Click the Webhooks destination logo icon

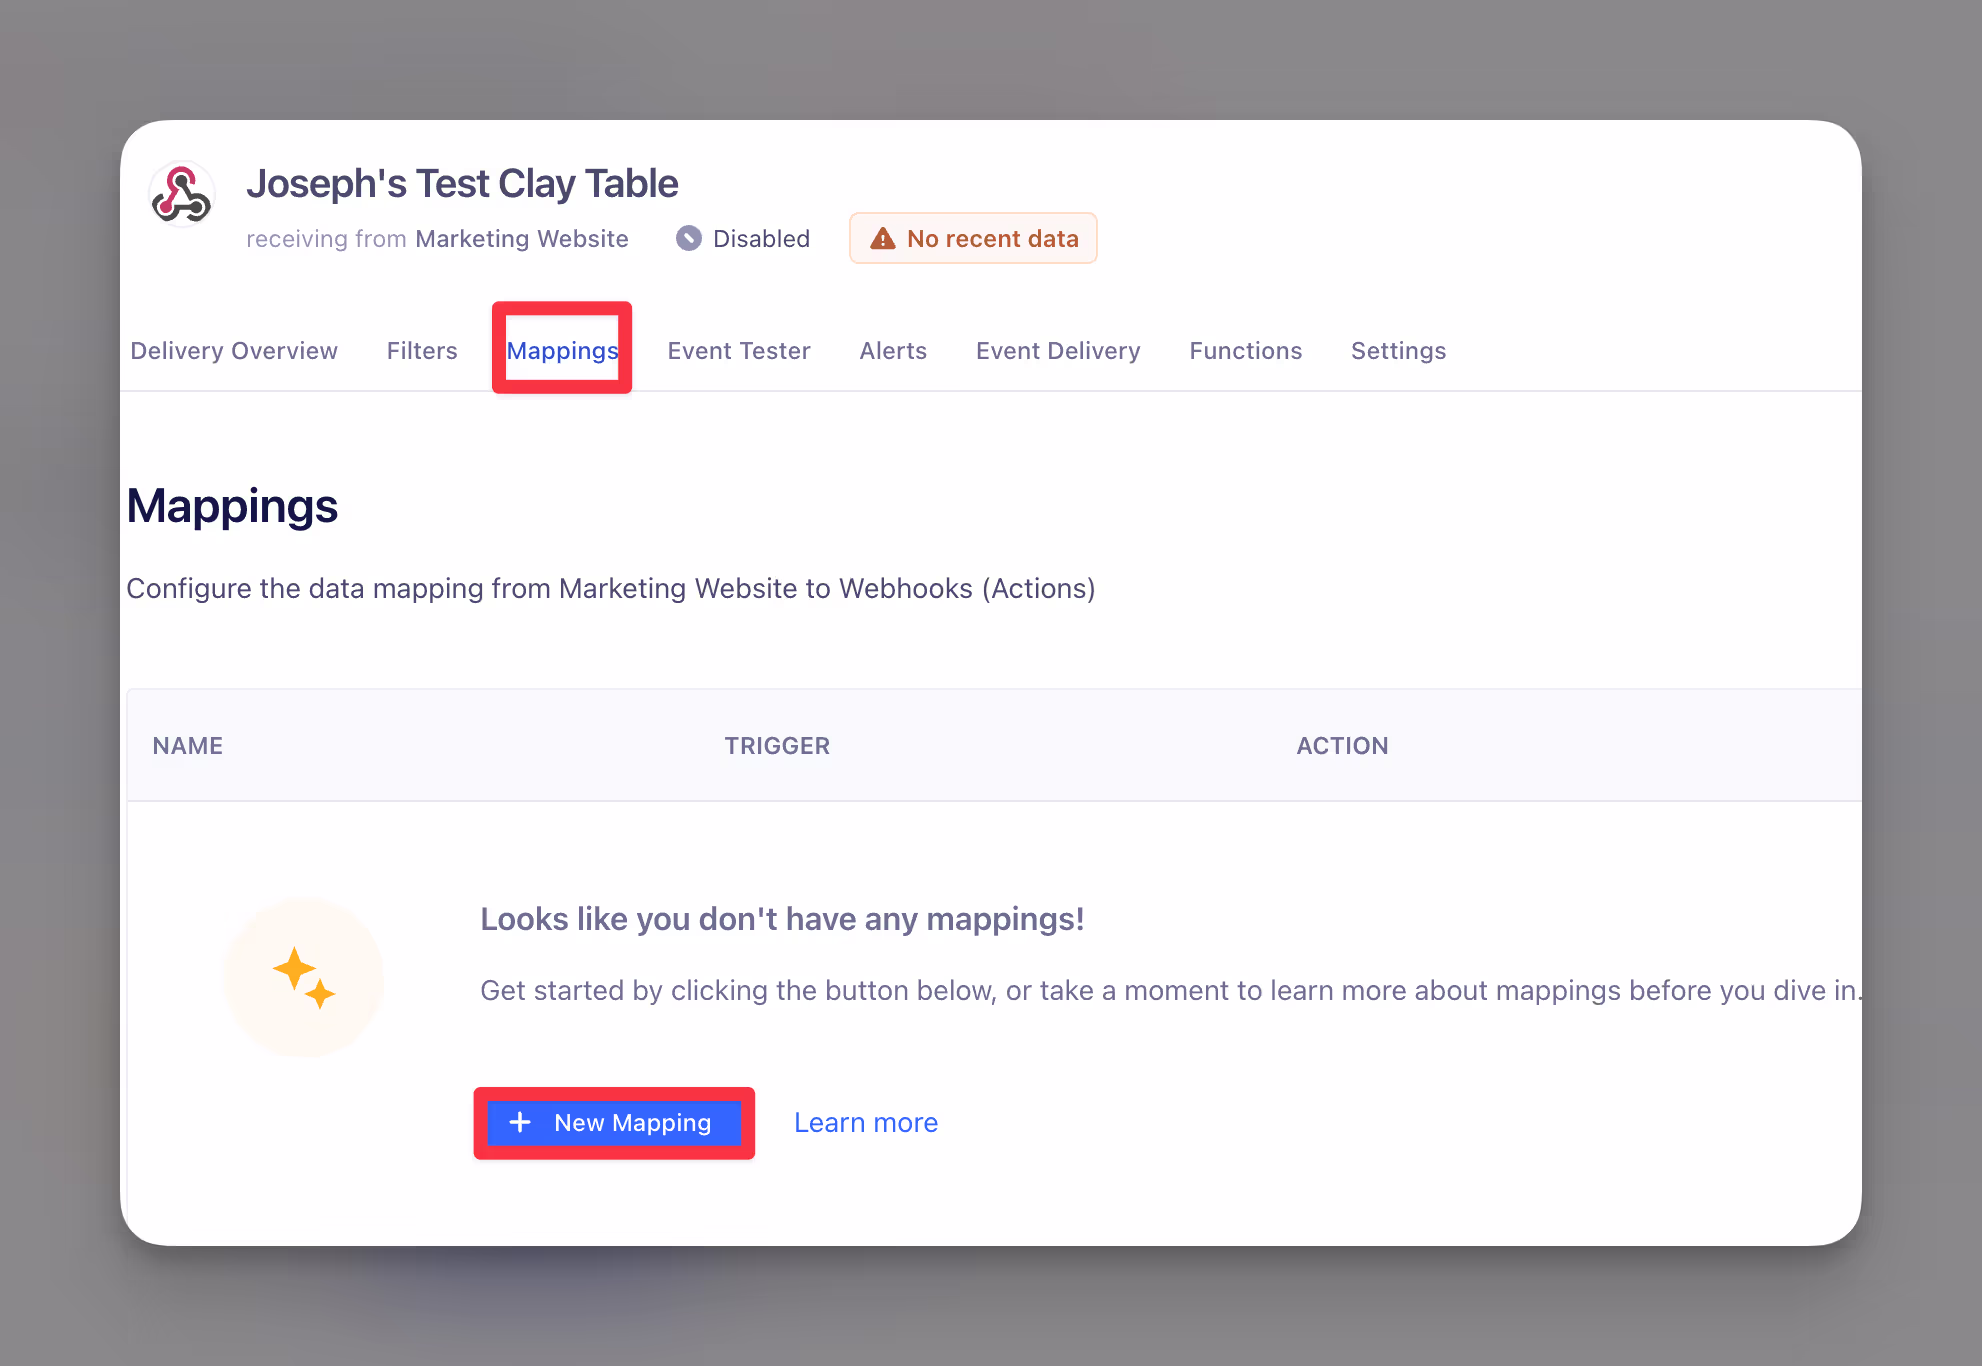coord(181,194)
